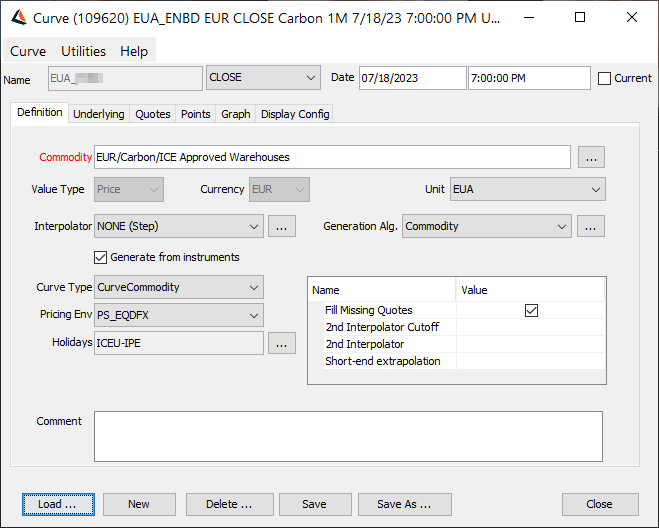Open the Value Type Price dropdown

point(129,189)
